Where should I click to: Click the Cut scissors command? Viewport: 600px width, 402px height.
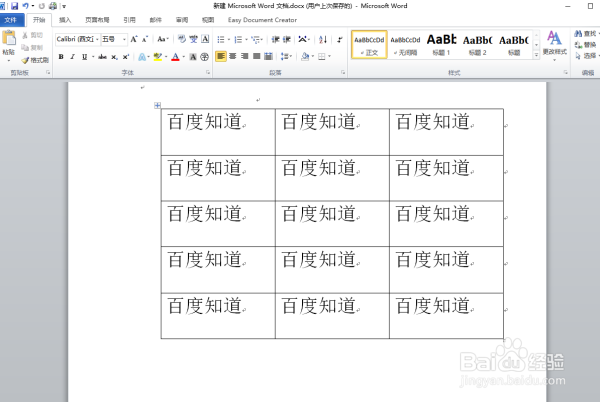[32, 36]
